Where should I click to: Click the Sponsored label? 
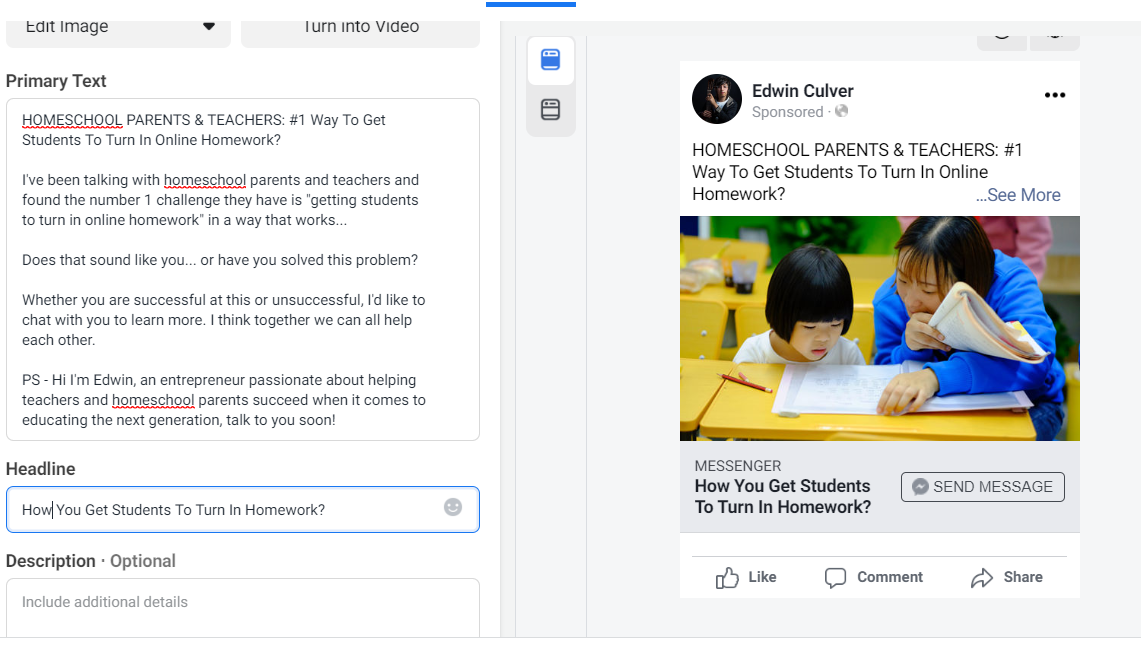(x=787, y=112)
